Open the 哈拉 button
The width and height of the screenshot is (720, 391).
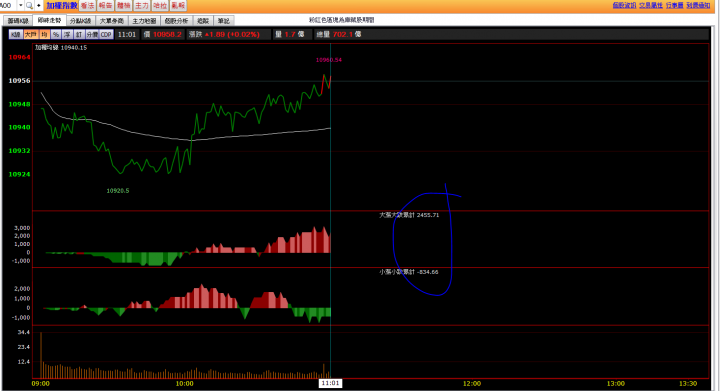point(160,6)
